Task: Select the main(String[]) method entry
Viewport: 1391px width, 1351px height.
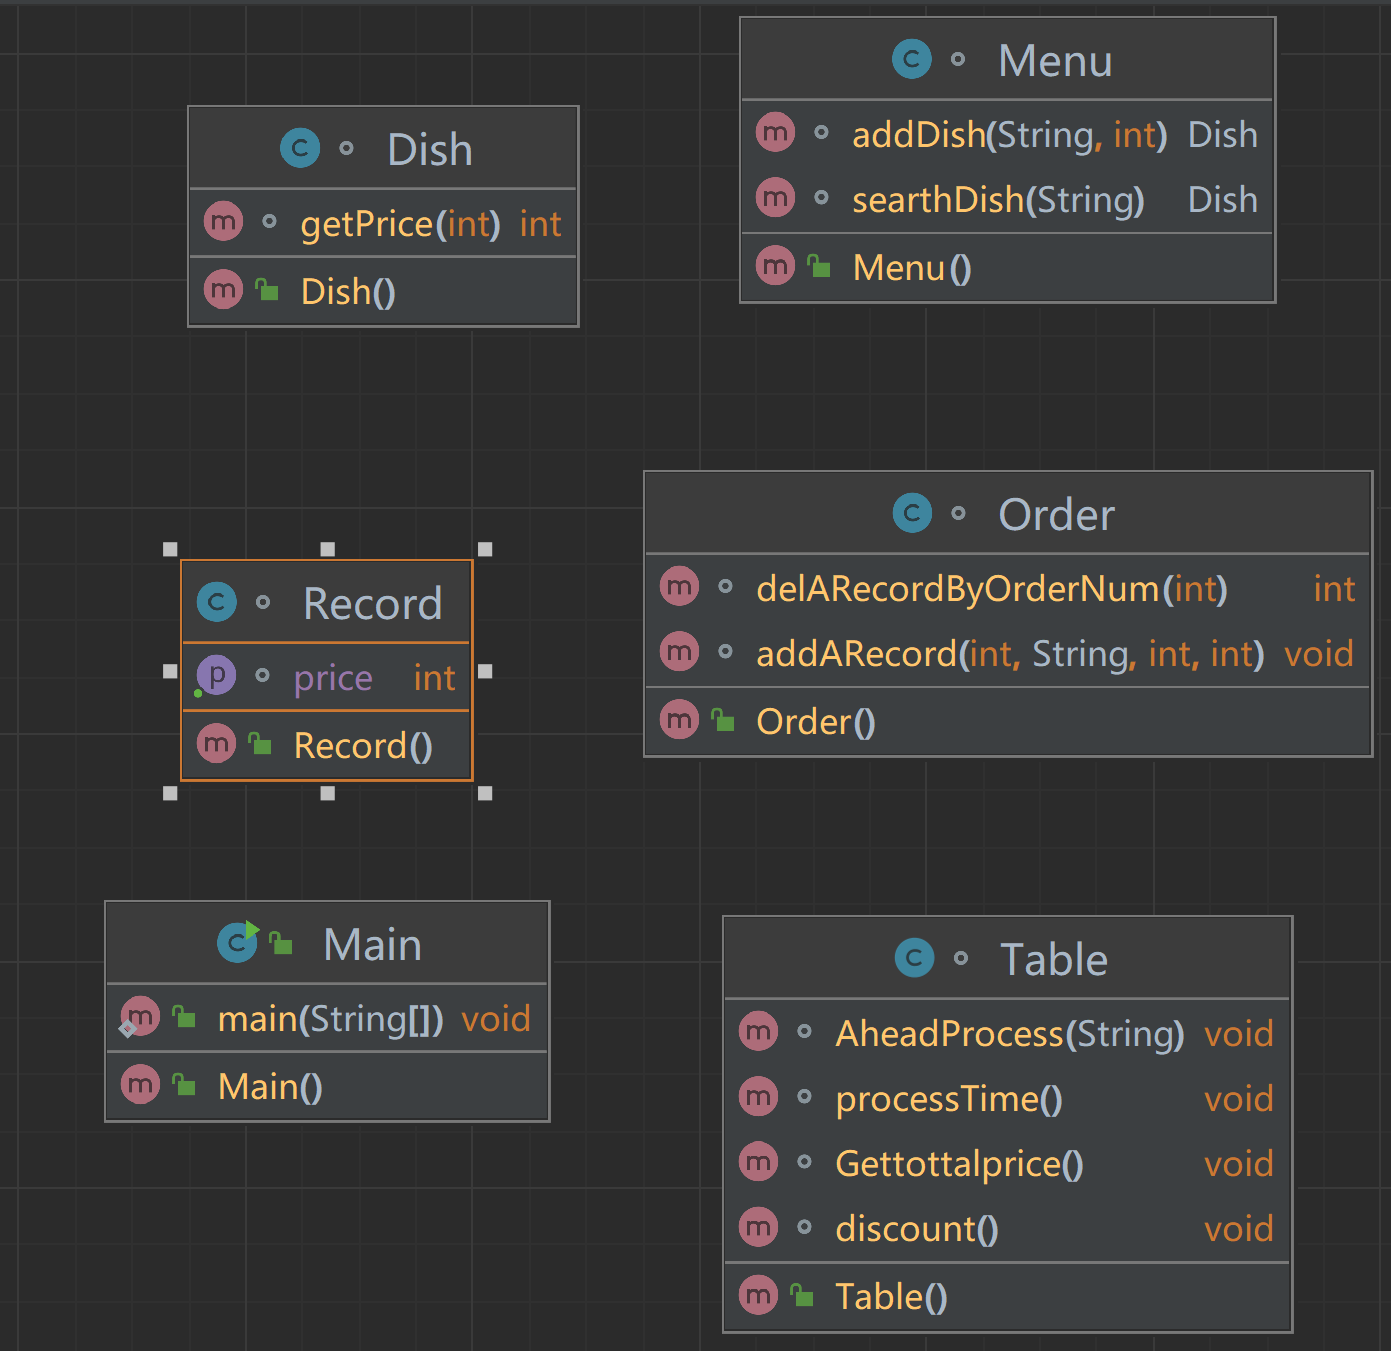Action: click(x=330, y=1019)
